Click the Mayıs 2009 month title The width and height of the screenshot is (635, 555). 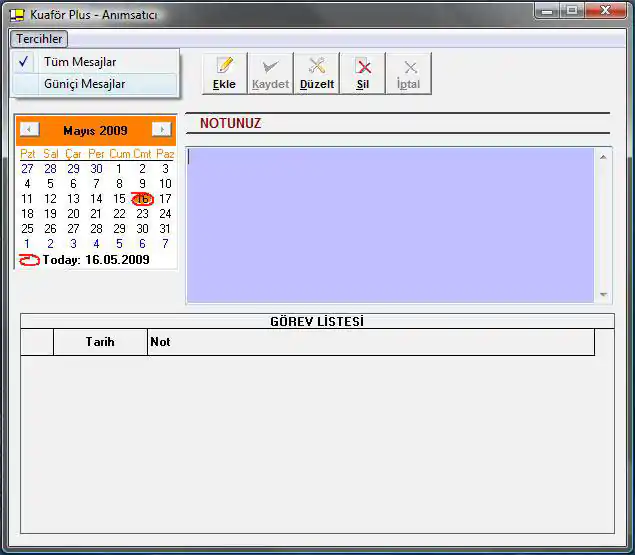tap(95, 131)
